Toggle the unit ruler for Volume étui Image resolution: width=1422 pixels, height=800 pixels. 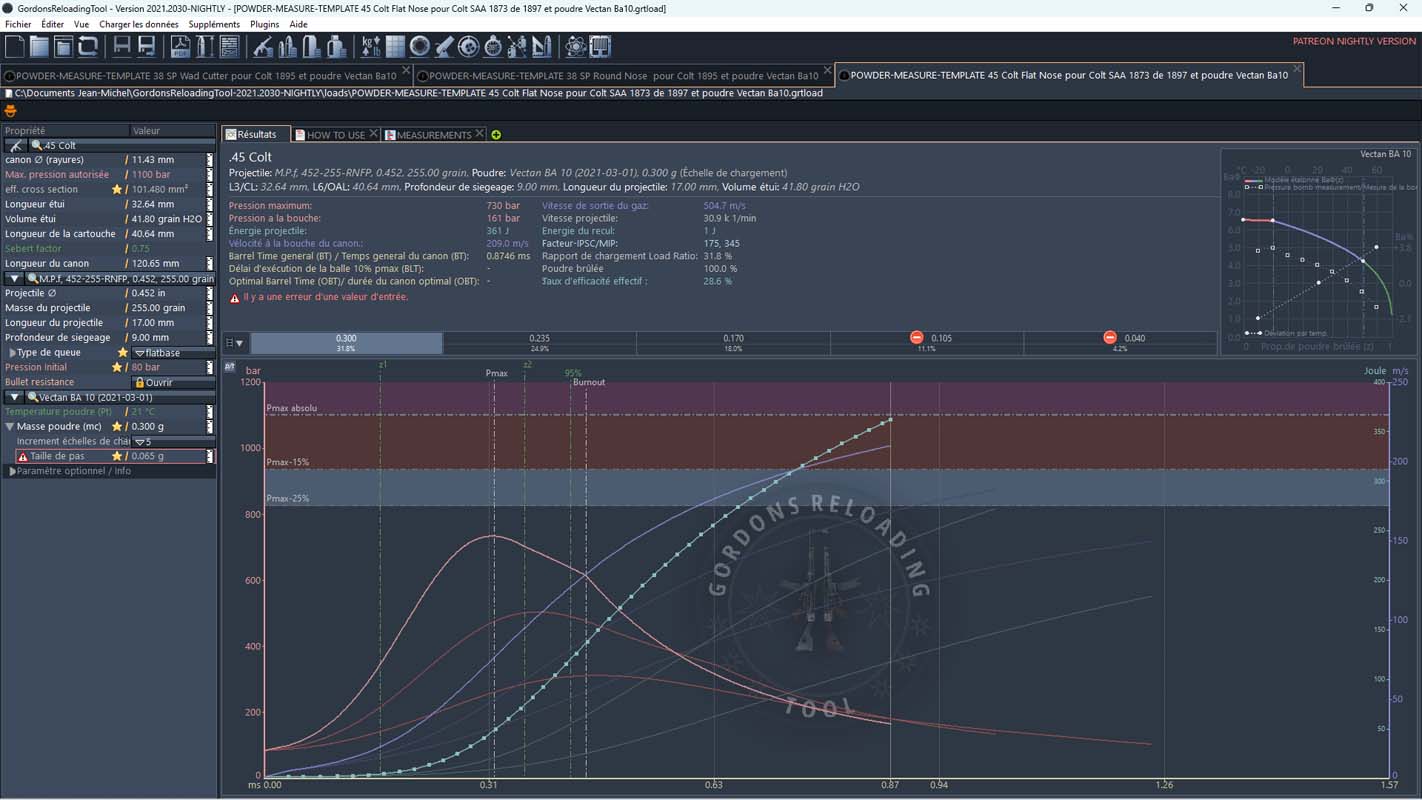[x=210, y=219]
